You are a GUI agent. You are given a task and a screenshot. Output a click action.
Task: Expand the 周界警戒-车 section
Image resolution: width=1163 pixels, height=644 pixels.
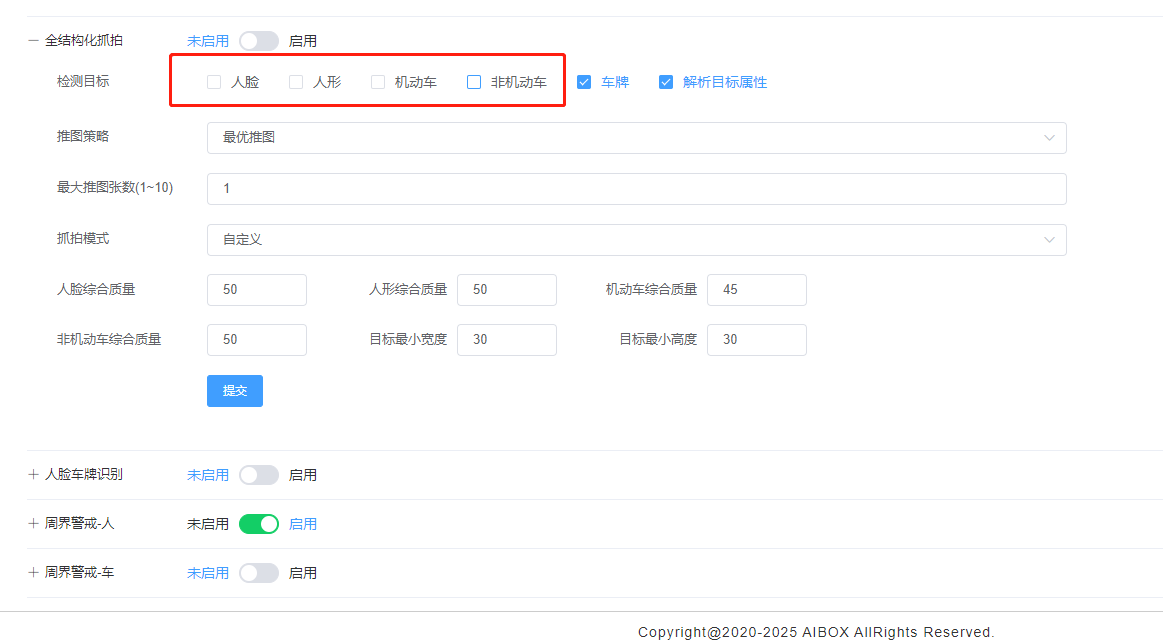click(x=33, y=572)
